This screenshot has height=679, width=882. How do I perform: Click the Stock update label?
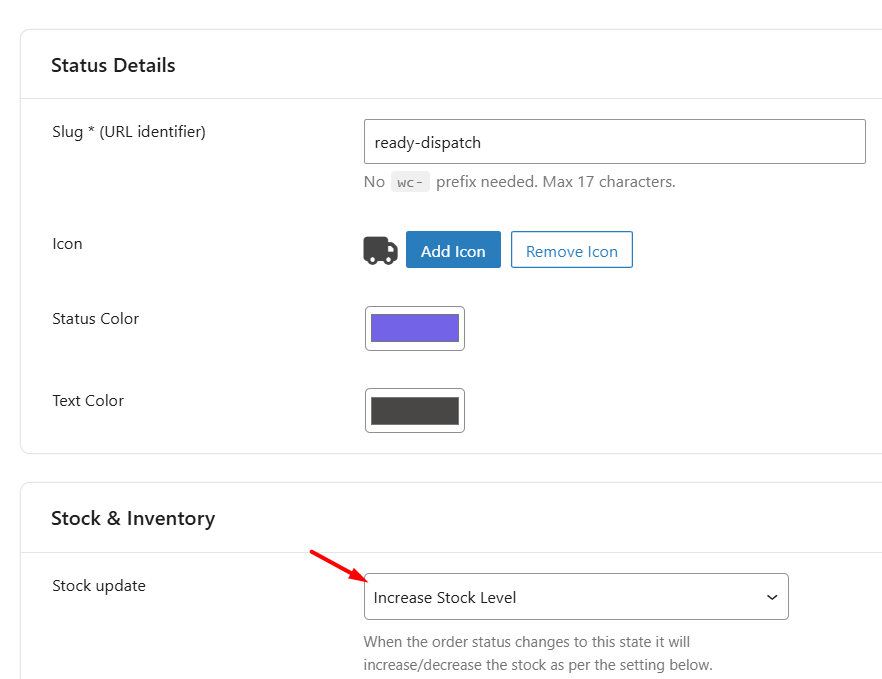(x=99, y=586)
